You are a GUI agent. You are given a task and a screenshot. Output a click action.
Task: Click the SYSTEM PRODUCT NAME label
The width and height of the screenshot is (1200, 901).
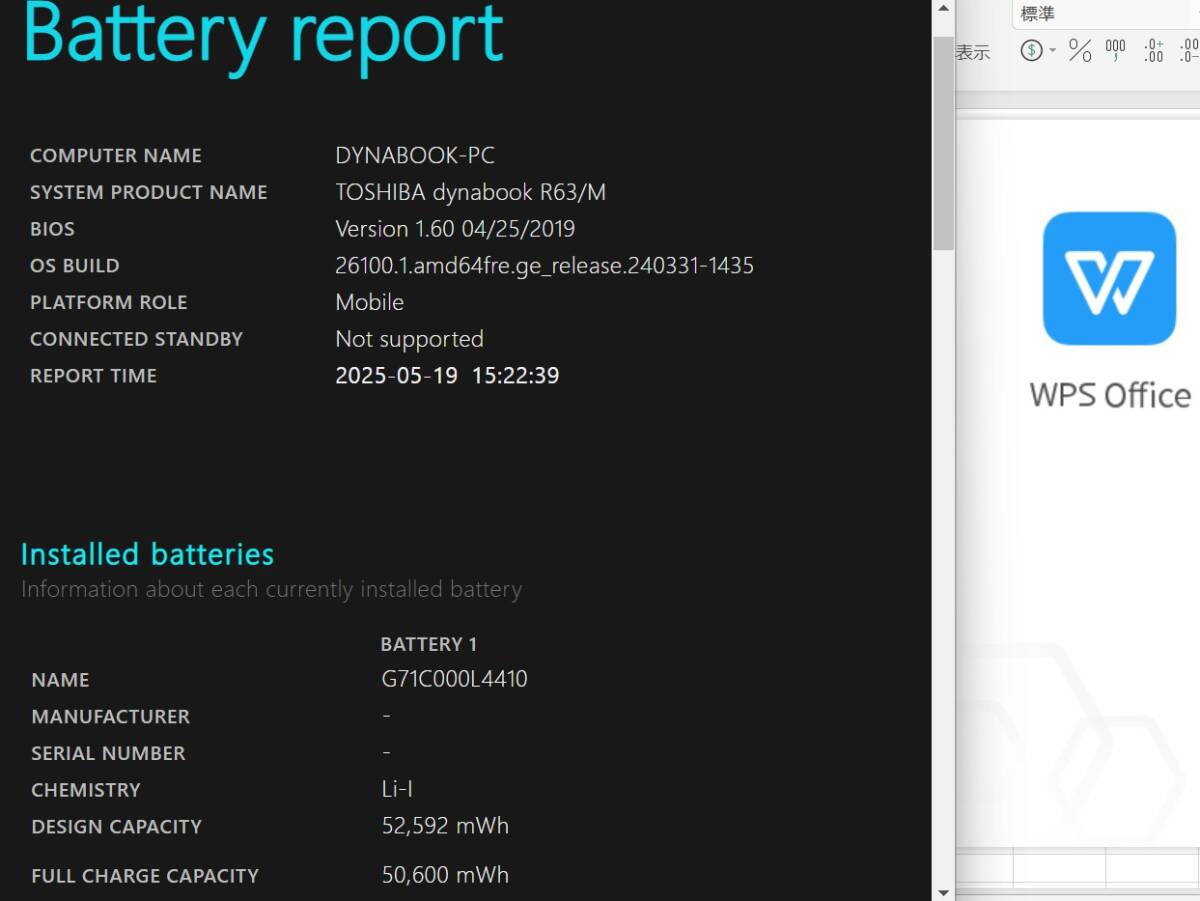pos(149,193)
